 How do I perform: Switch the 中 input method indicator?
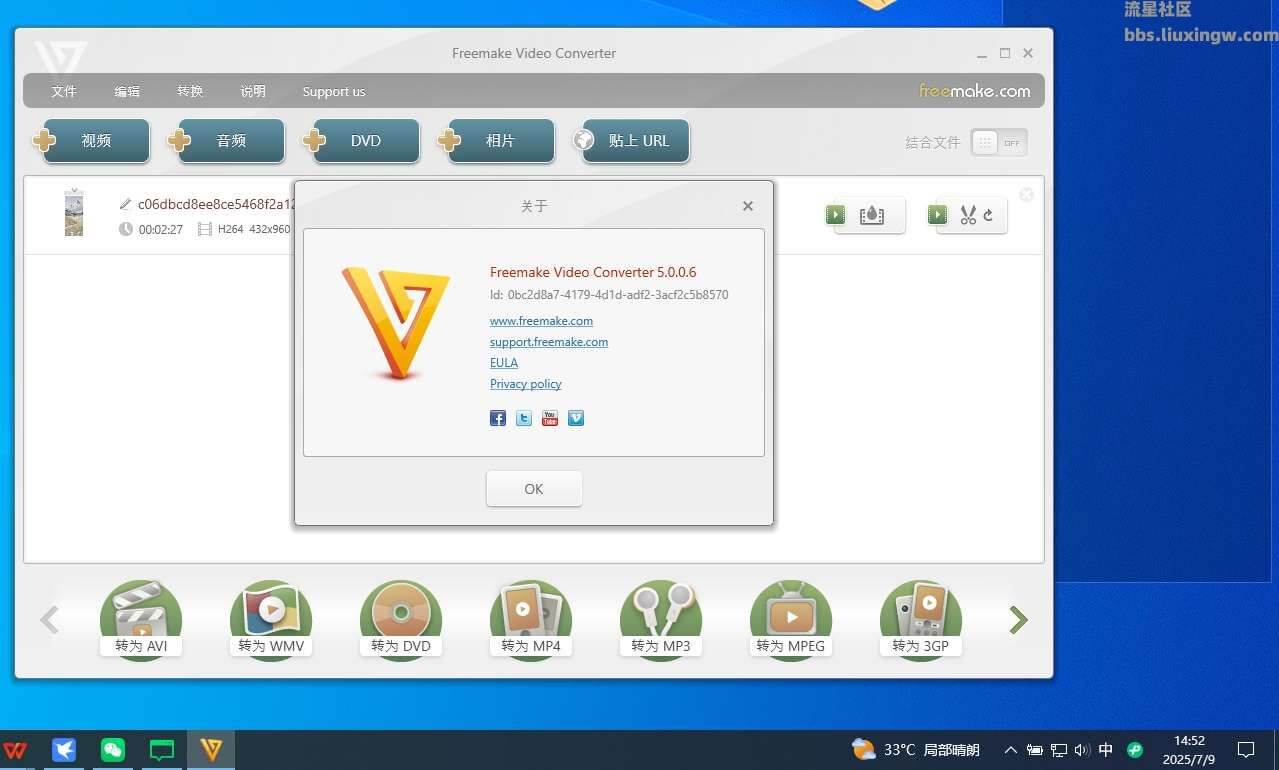pos(1105,750)
